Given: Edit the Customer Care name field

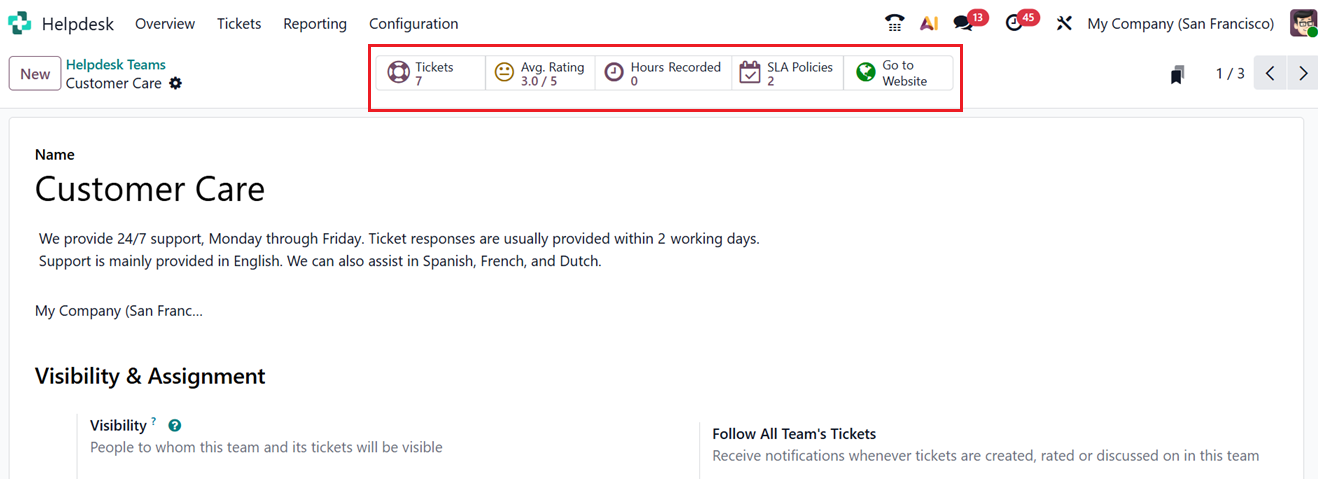Looking at the screenshot, I should click(x=150, y=189).
